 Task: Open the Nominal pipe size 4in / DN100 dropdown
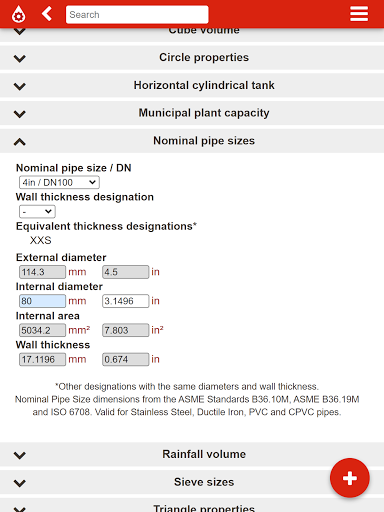tap(59, 182)
